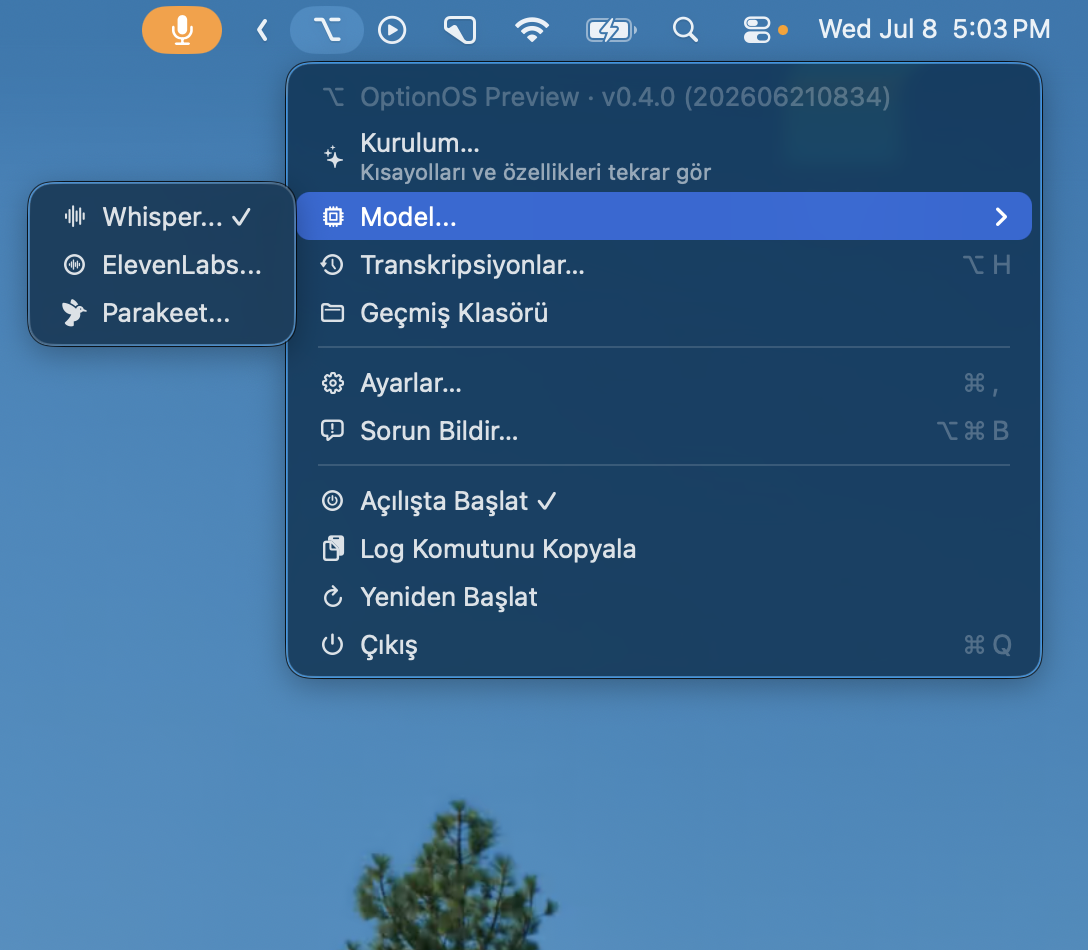This screenshot has width=1088, height=950.
Task: Open the Wi-Fi status menu
Action: click(x=532, y=30)
